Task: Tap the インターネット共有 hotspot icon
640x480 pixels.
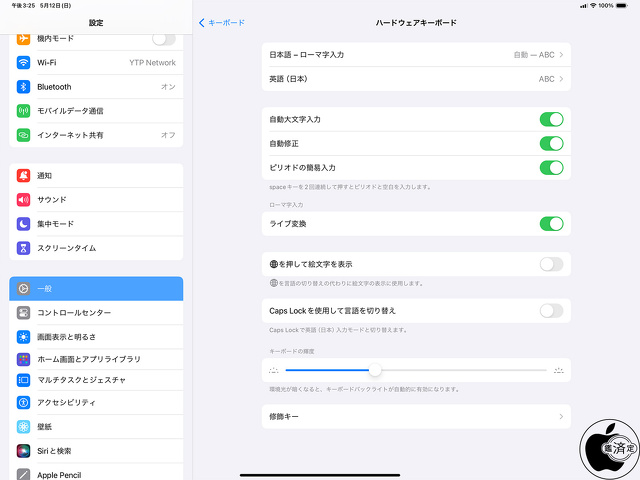Action: pos(23,135)
